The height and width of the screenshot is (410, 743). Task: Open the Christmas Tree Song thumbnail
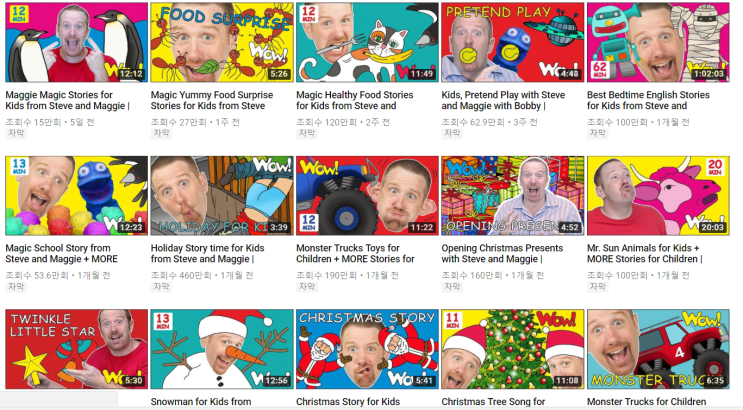click(513, 349)
